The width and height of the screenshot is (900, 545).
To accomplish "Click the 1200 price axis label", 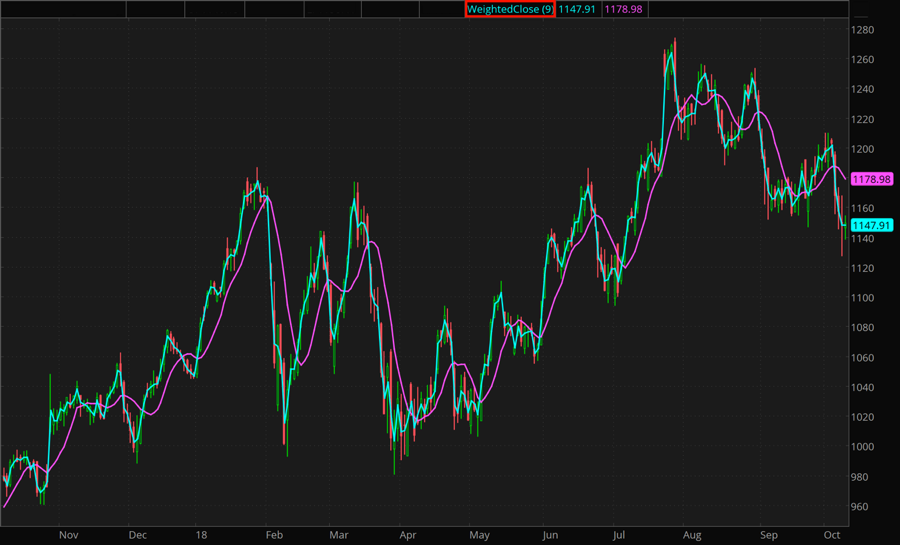I will point(861,149).
